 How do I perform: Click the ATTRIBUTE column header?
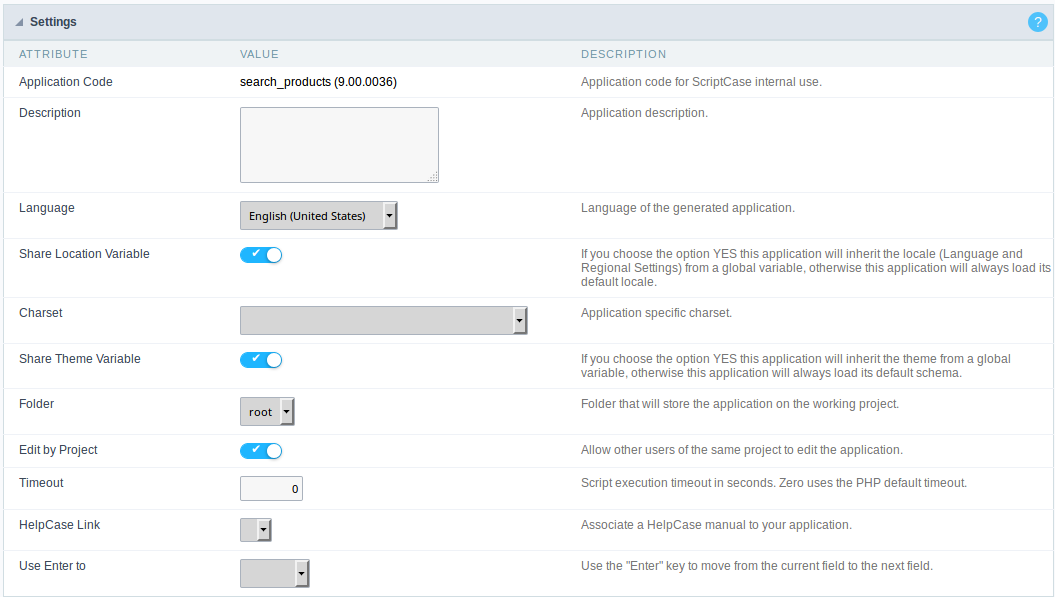pos(53,54)
